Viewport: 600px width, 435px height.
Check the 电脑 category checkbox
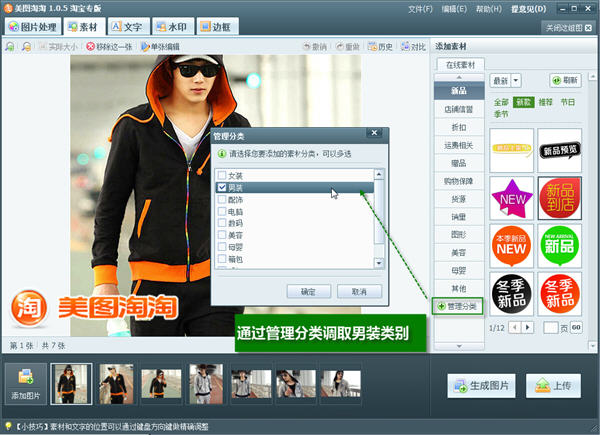click(x=222, y=211)
